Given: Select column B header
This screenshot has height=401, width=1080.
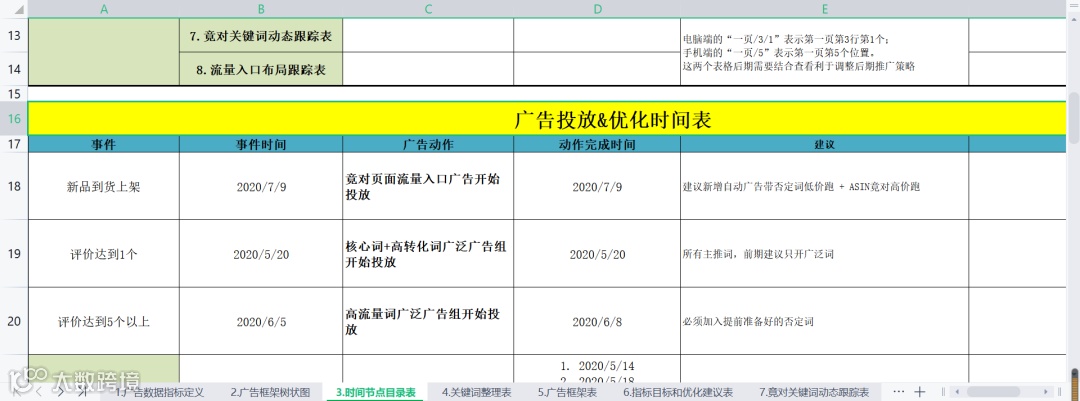Looking at the screenshot, I should point(261,9).
